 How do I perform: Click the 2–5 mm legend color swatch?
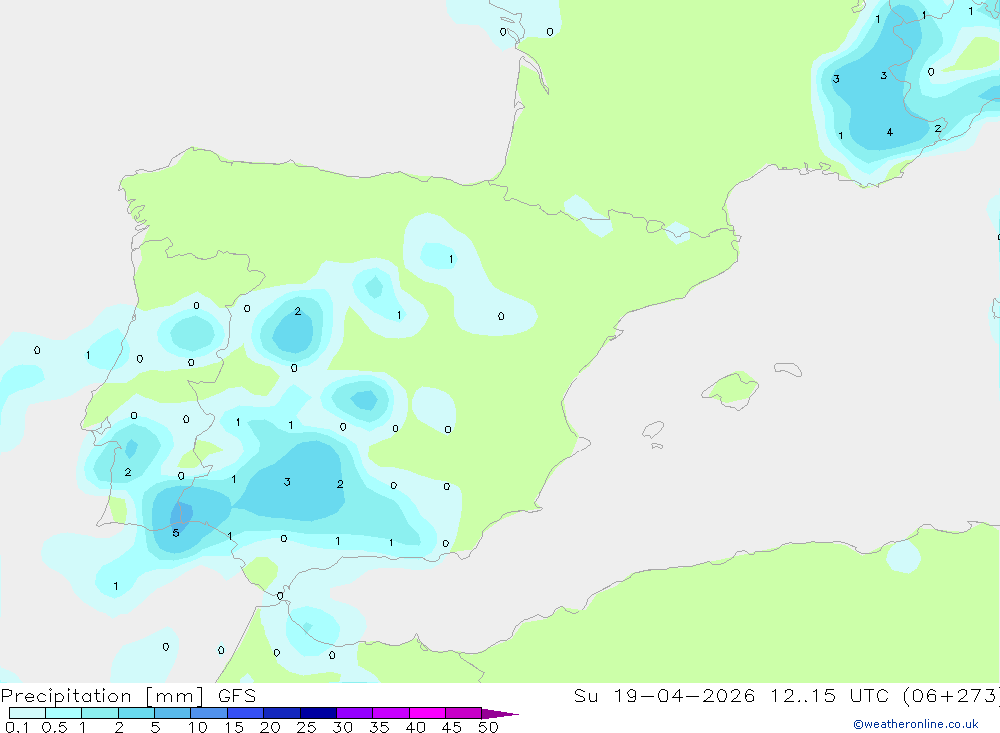(136, 713)
